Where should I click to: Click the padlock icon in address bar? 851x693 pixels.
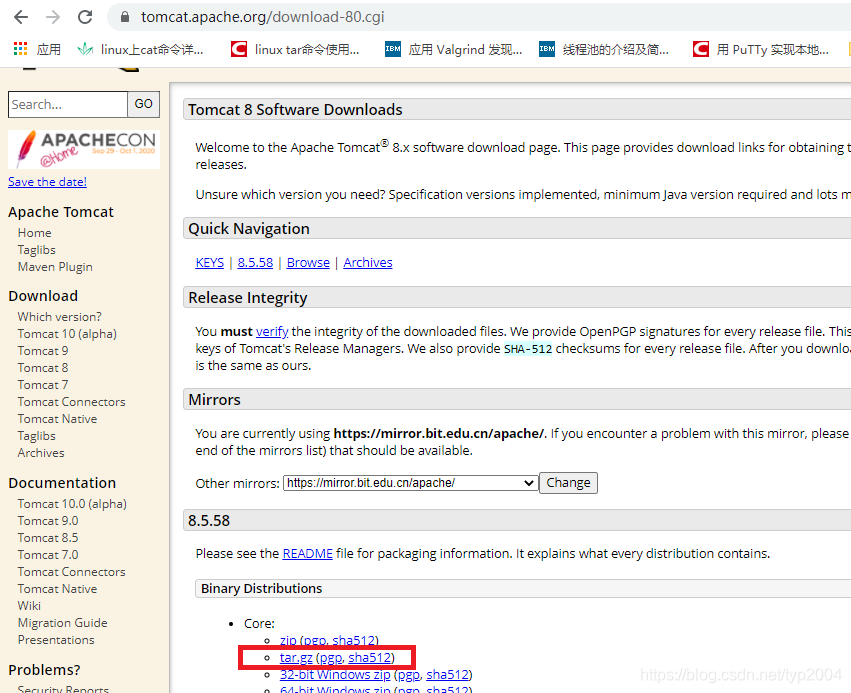(x=125, y=17)
